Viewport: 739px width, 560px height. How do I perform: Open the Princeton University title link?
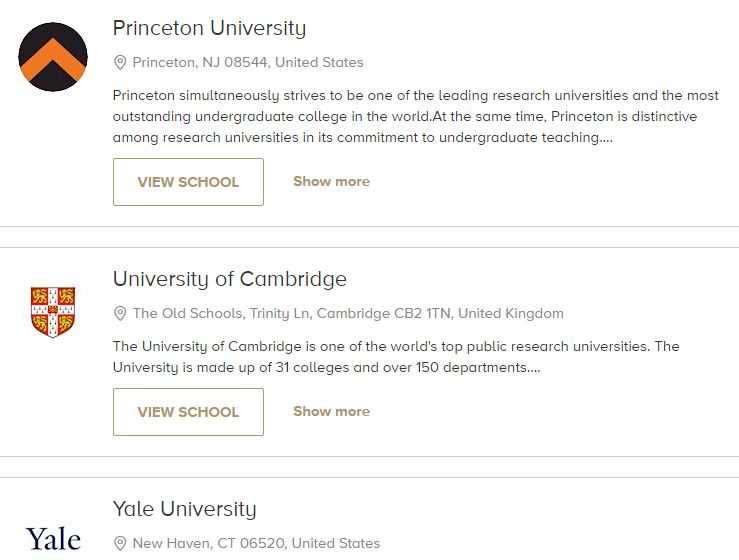(209, 28)
